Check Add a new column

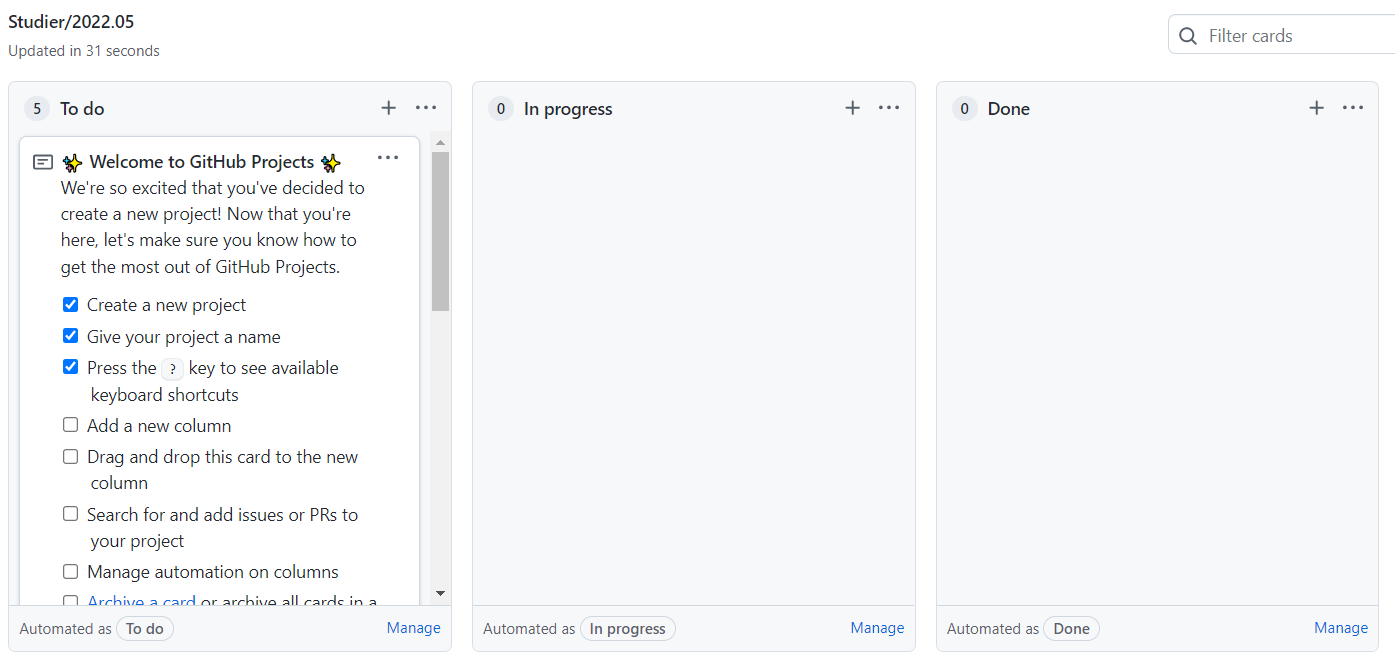coord(70,425)
